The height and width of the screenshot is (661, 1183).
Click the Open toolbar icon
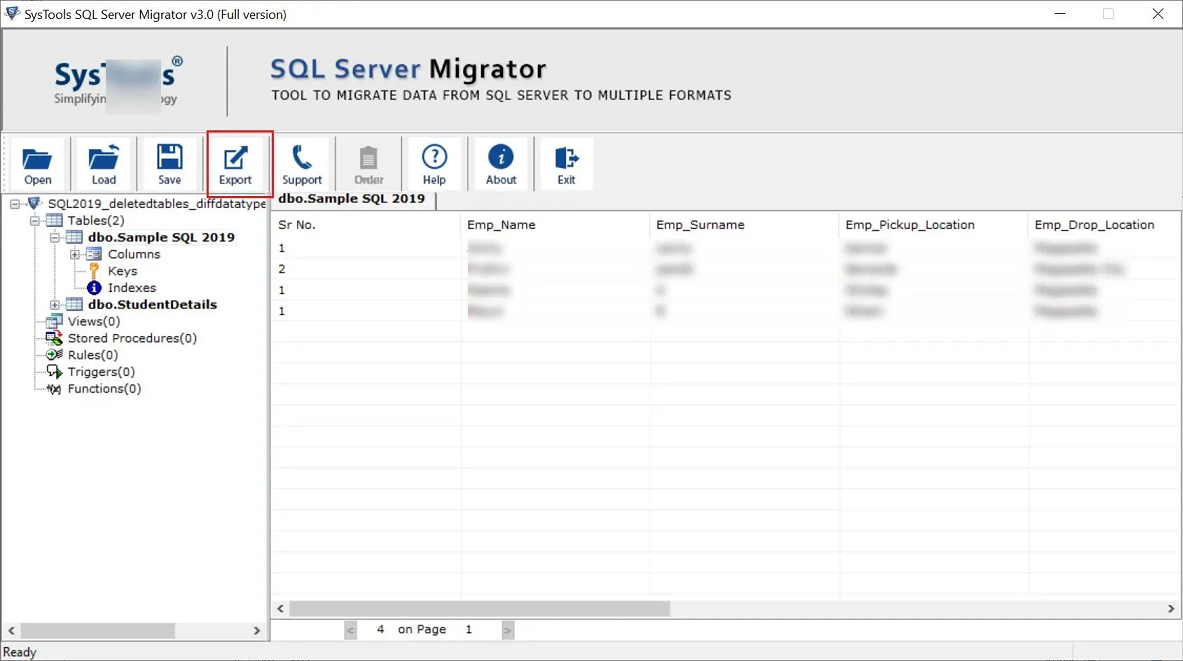(x=37, y=164)
